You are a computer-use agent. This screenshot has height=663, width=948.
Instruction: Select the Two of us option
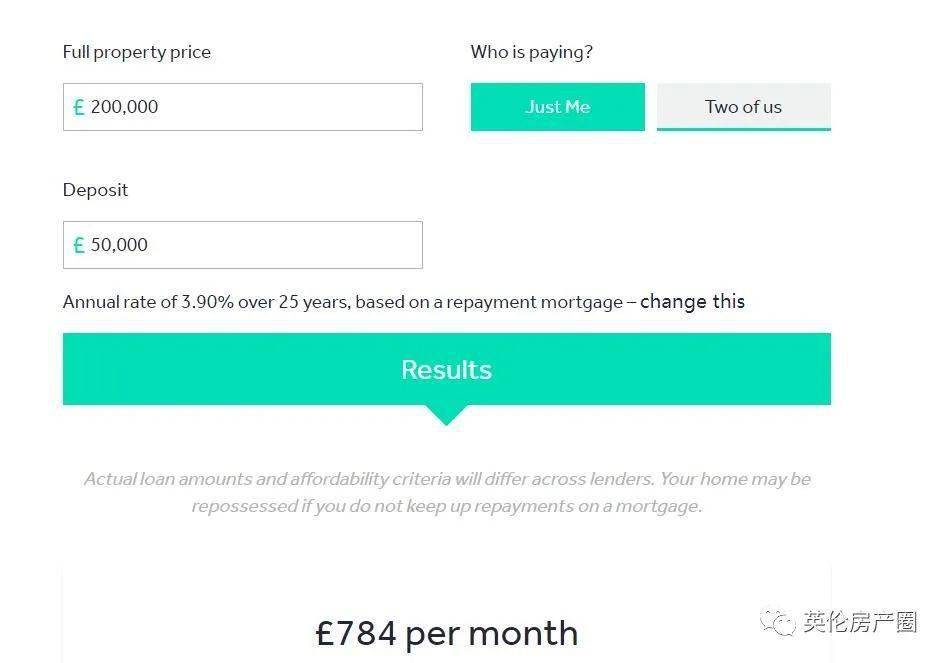744,107
